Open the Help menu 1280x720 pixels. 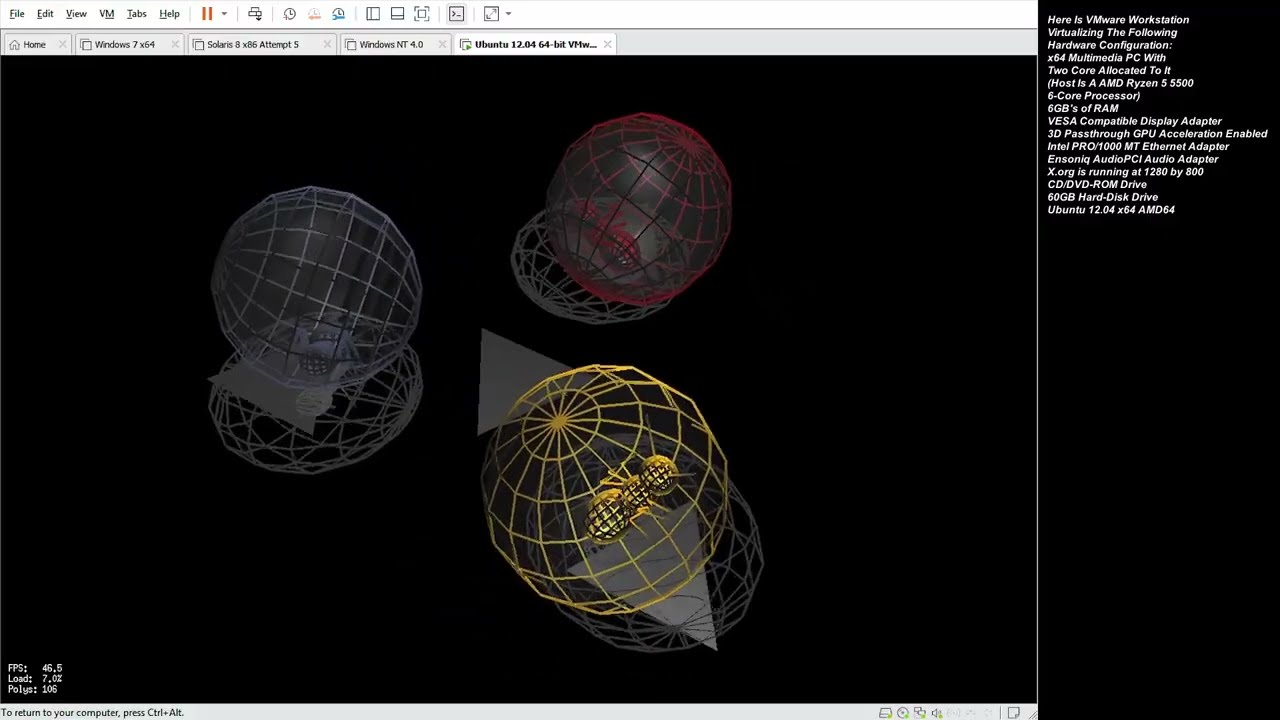170,14
